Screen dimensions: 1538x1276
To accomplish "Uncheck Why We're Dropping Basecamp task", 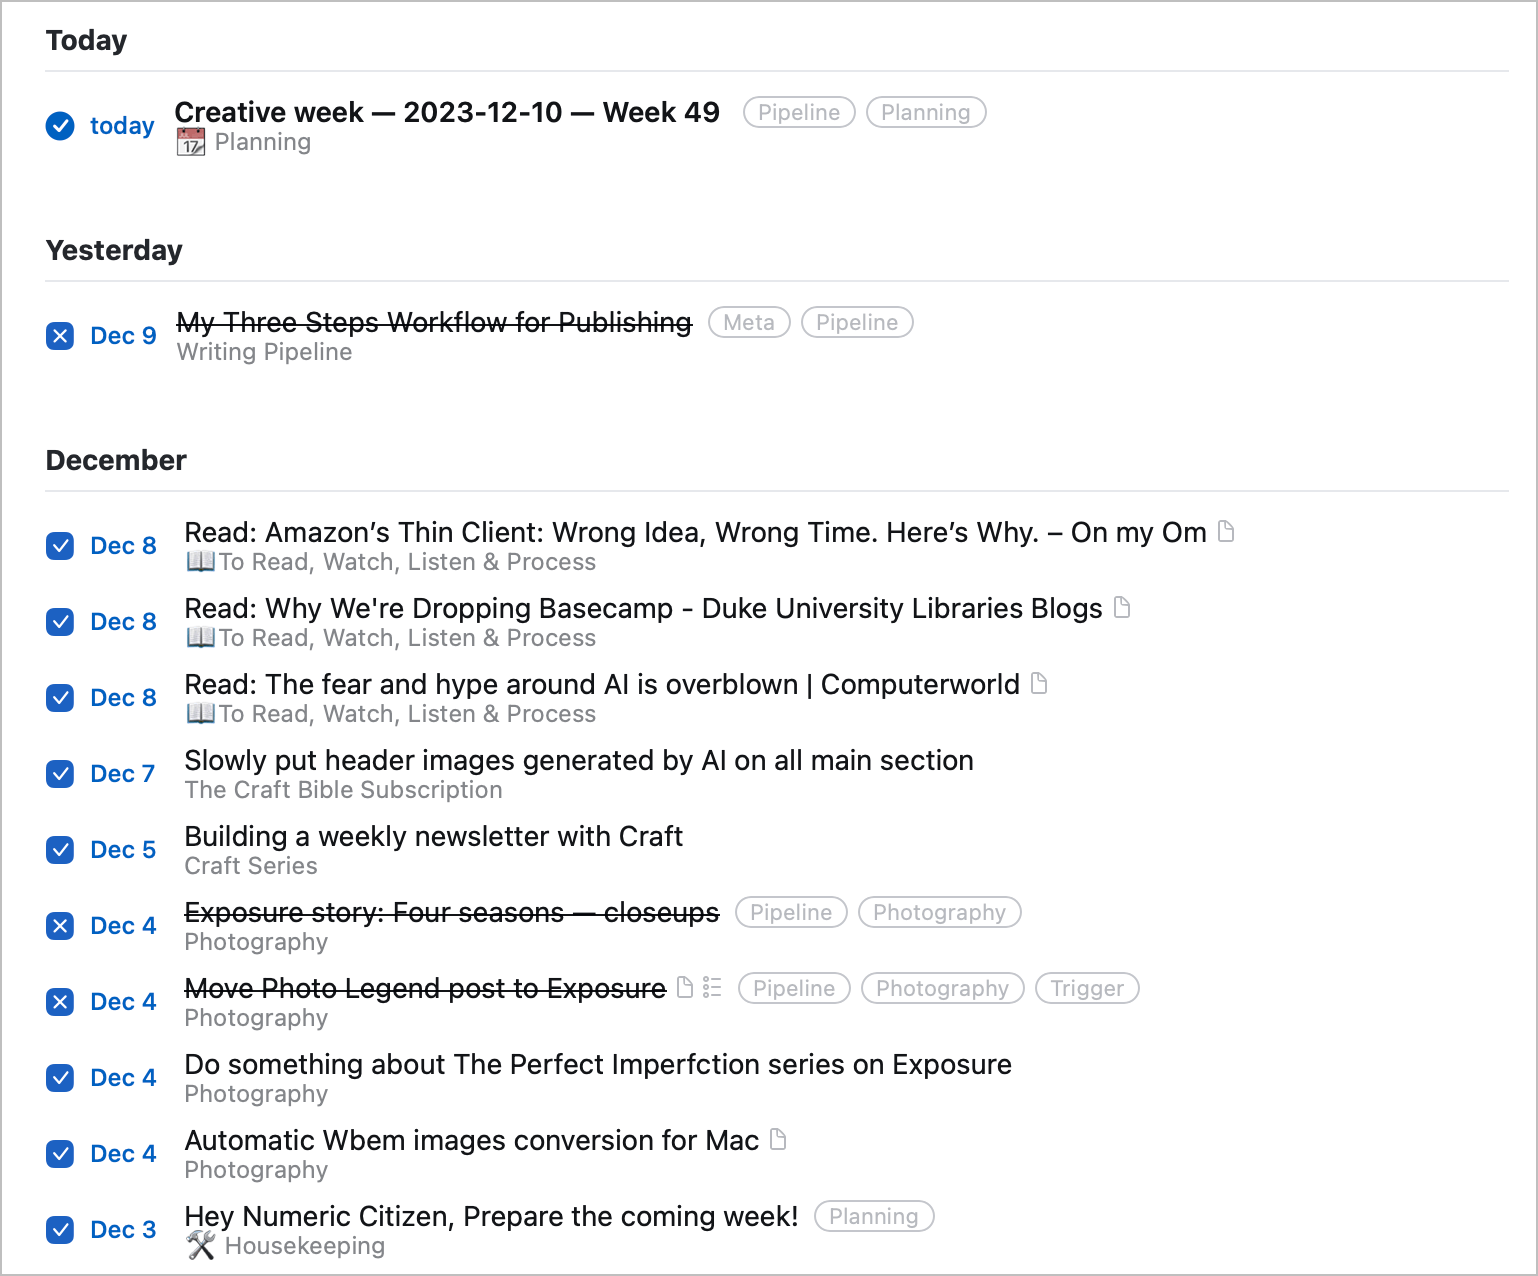I will click(x=60, y=622).
